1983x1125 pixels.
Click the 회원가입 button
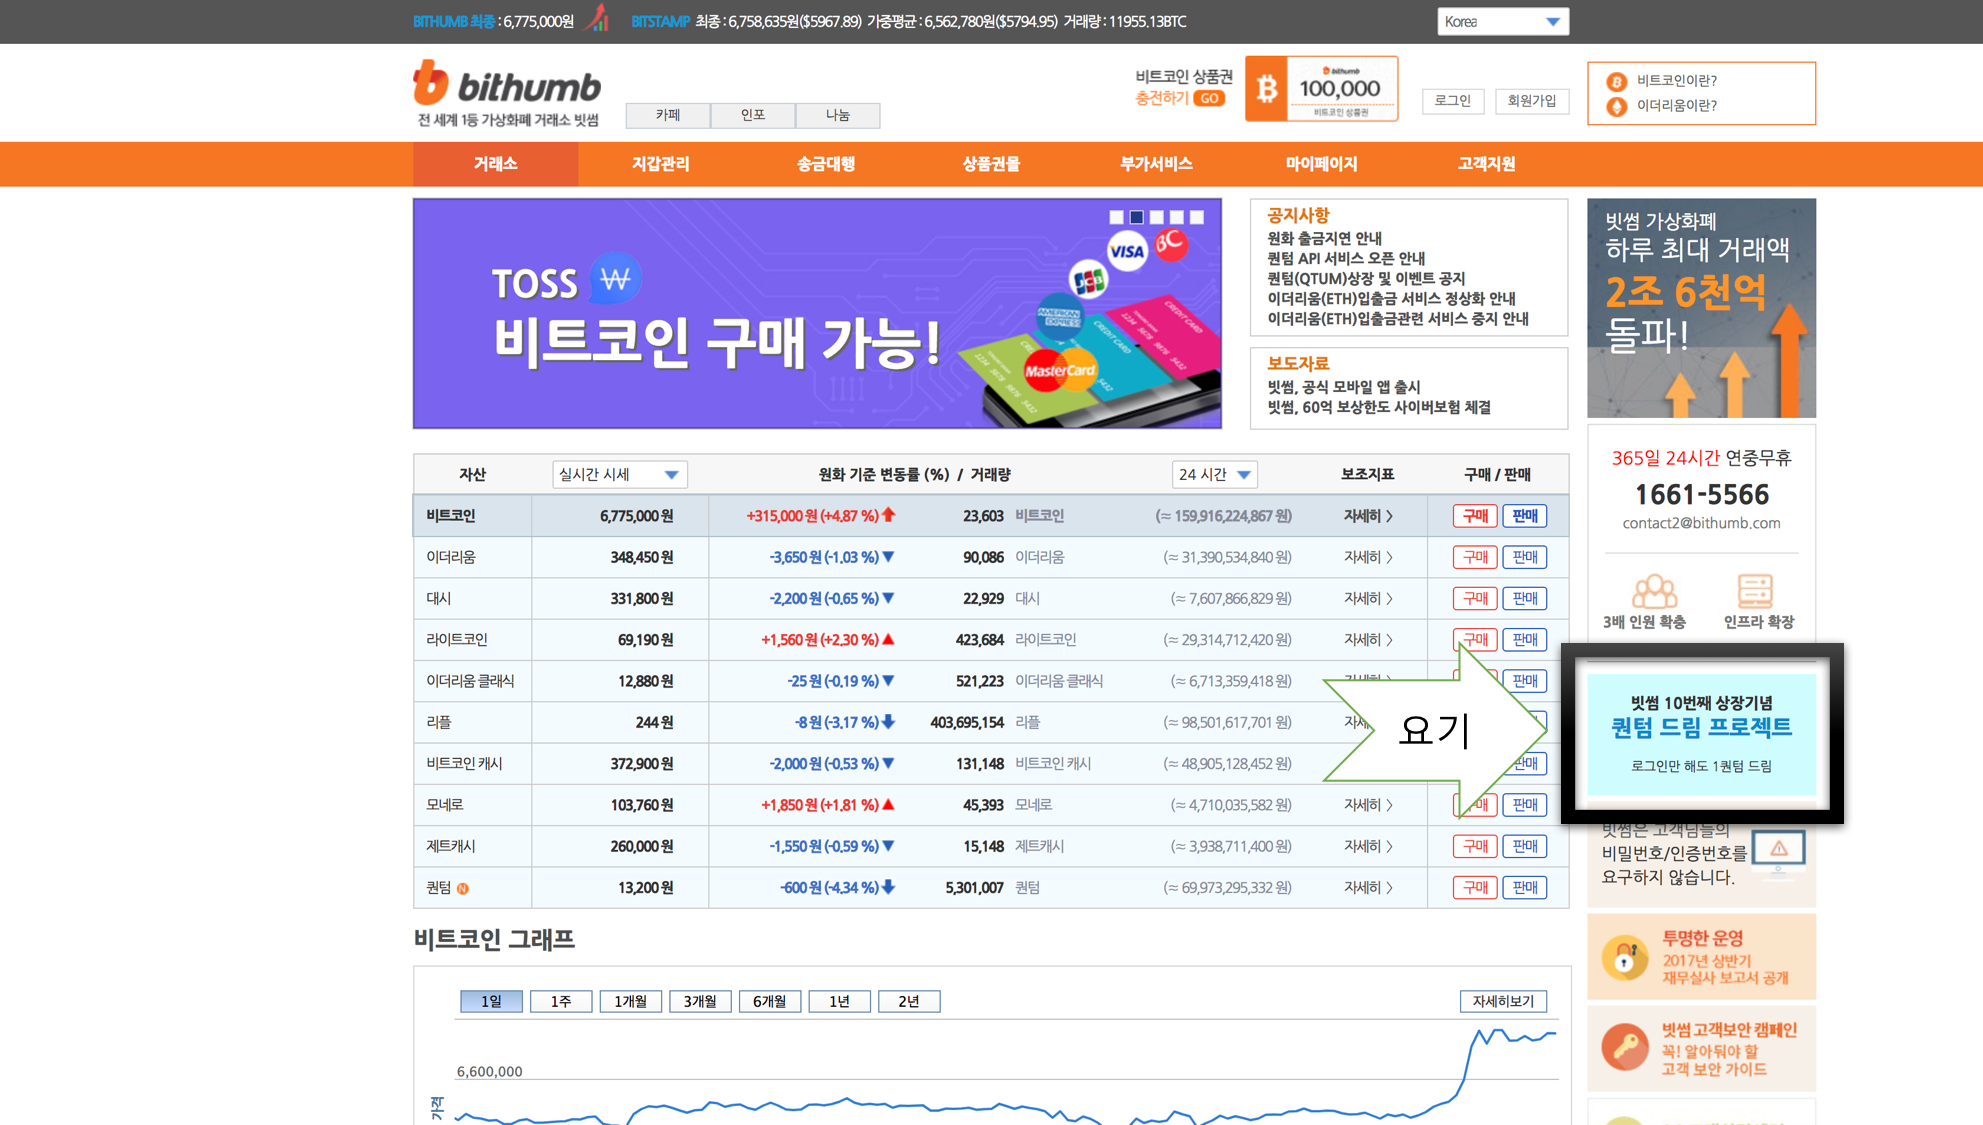1532,101
